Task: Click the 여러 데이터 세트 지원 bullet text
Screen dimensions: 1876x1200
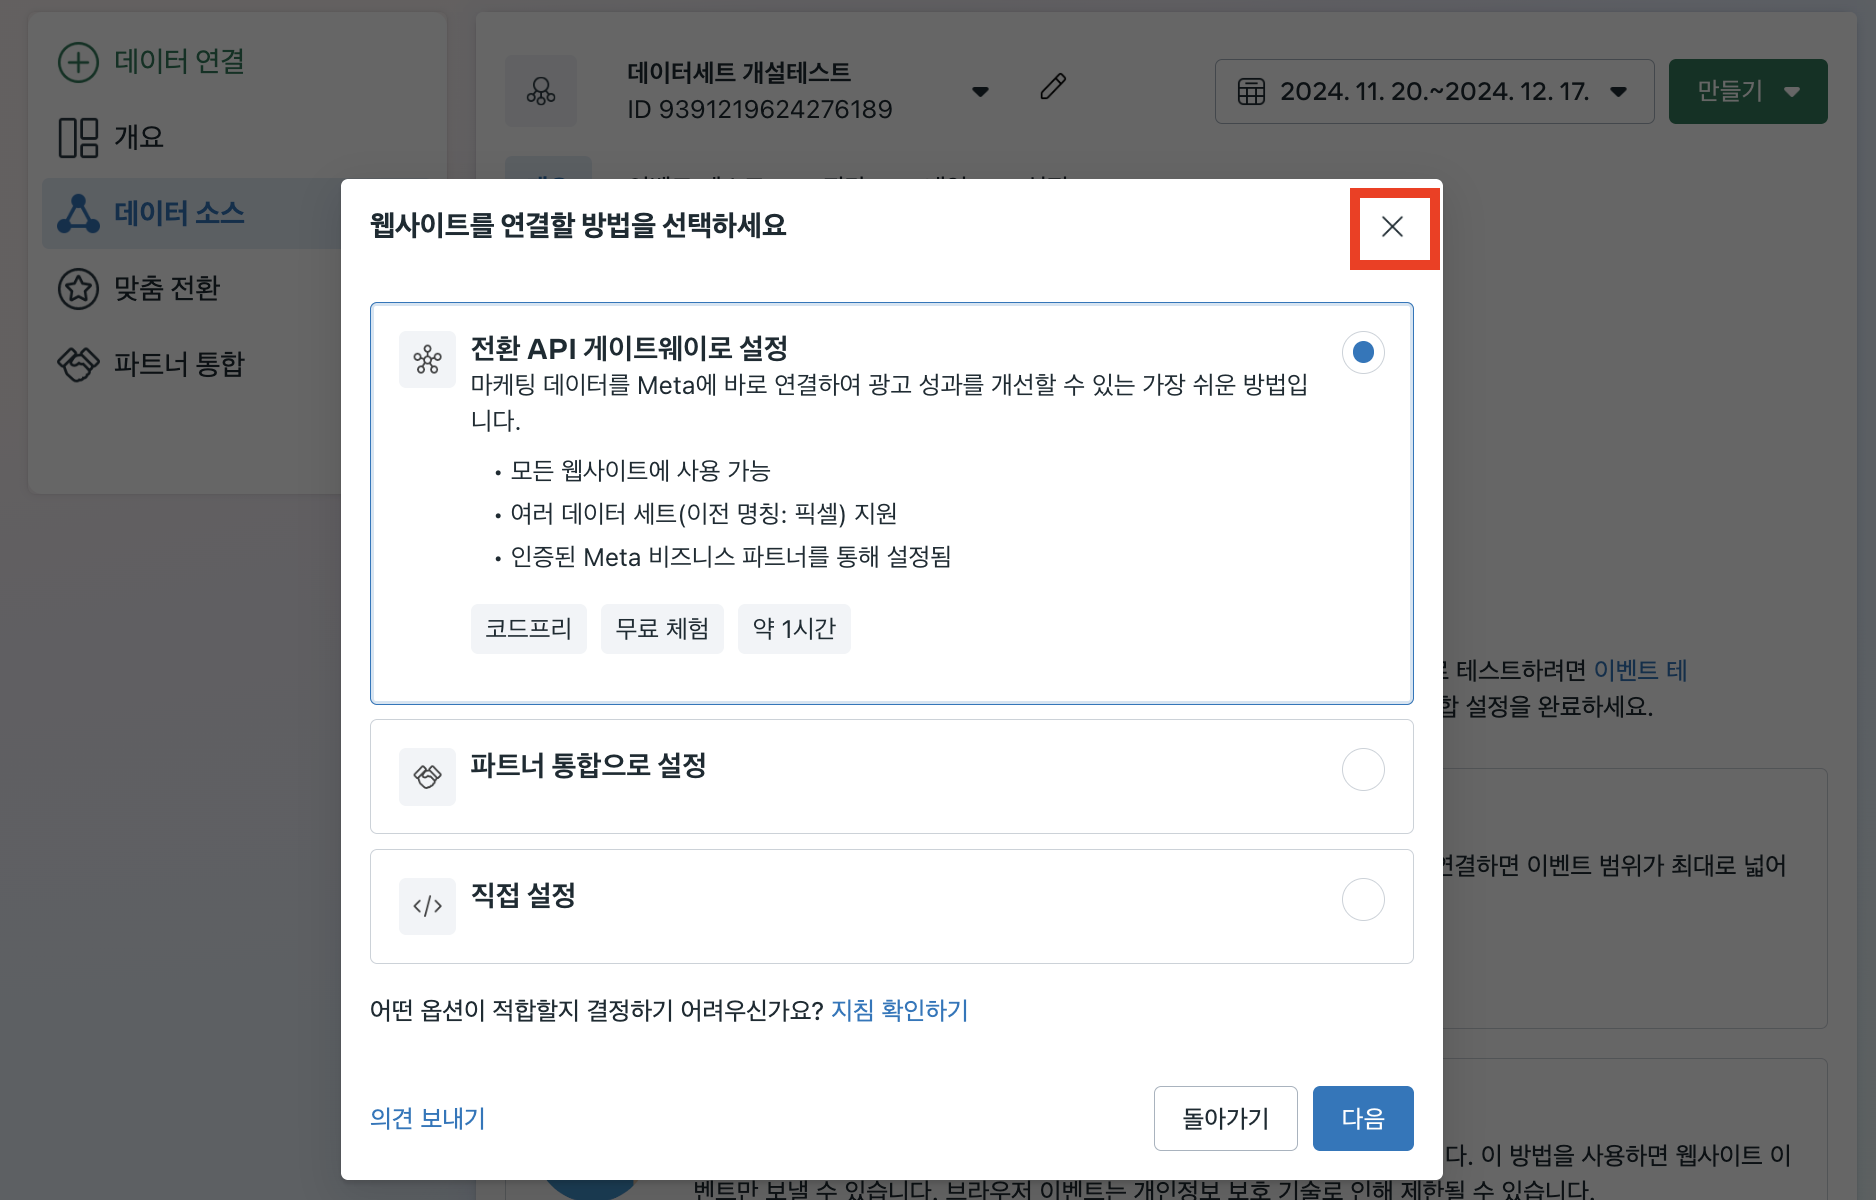Action: [x=704, y=514]
